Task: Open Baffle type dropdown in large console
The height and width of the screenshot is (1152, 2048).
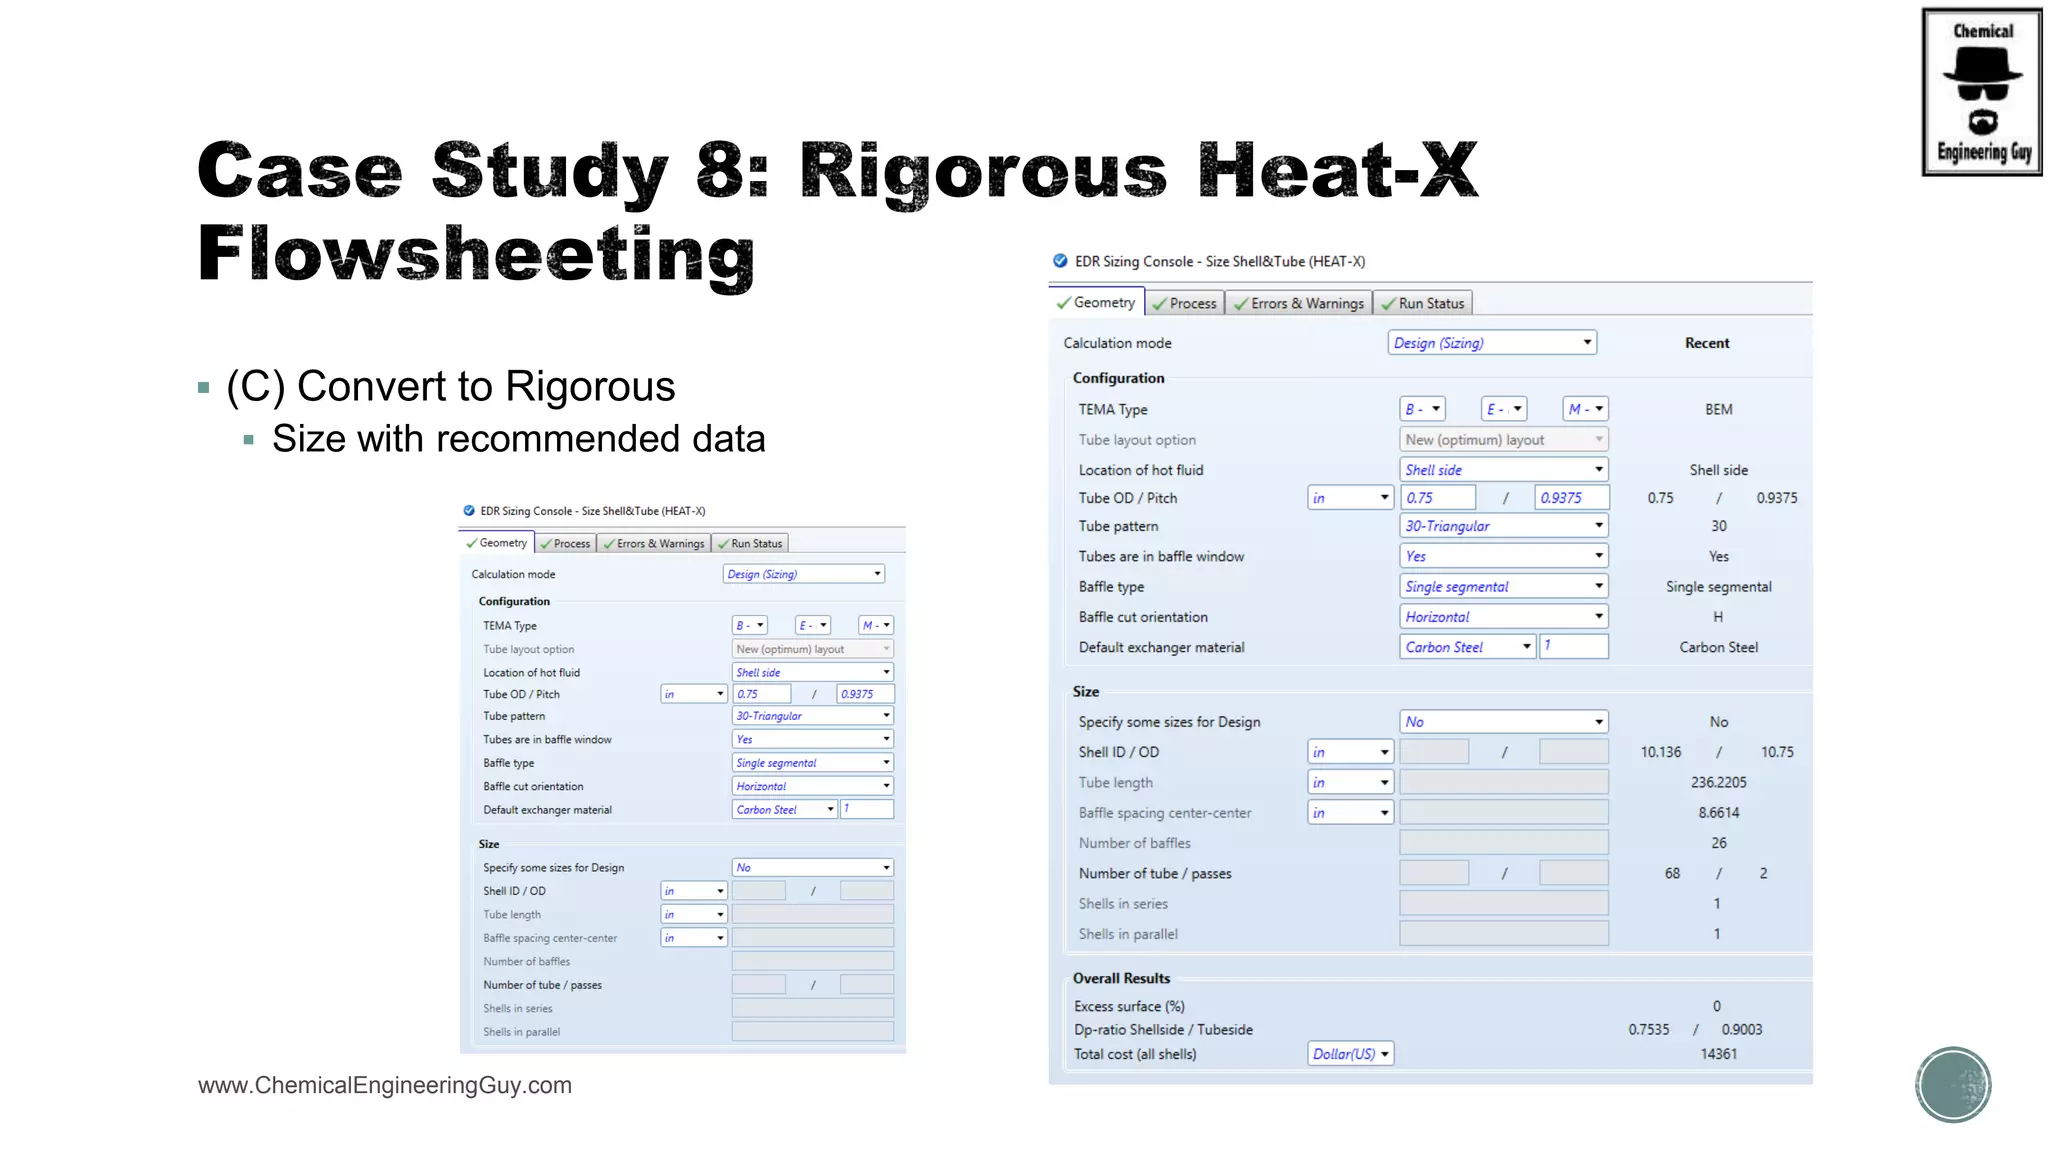Action: [x=1504, y=587]
